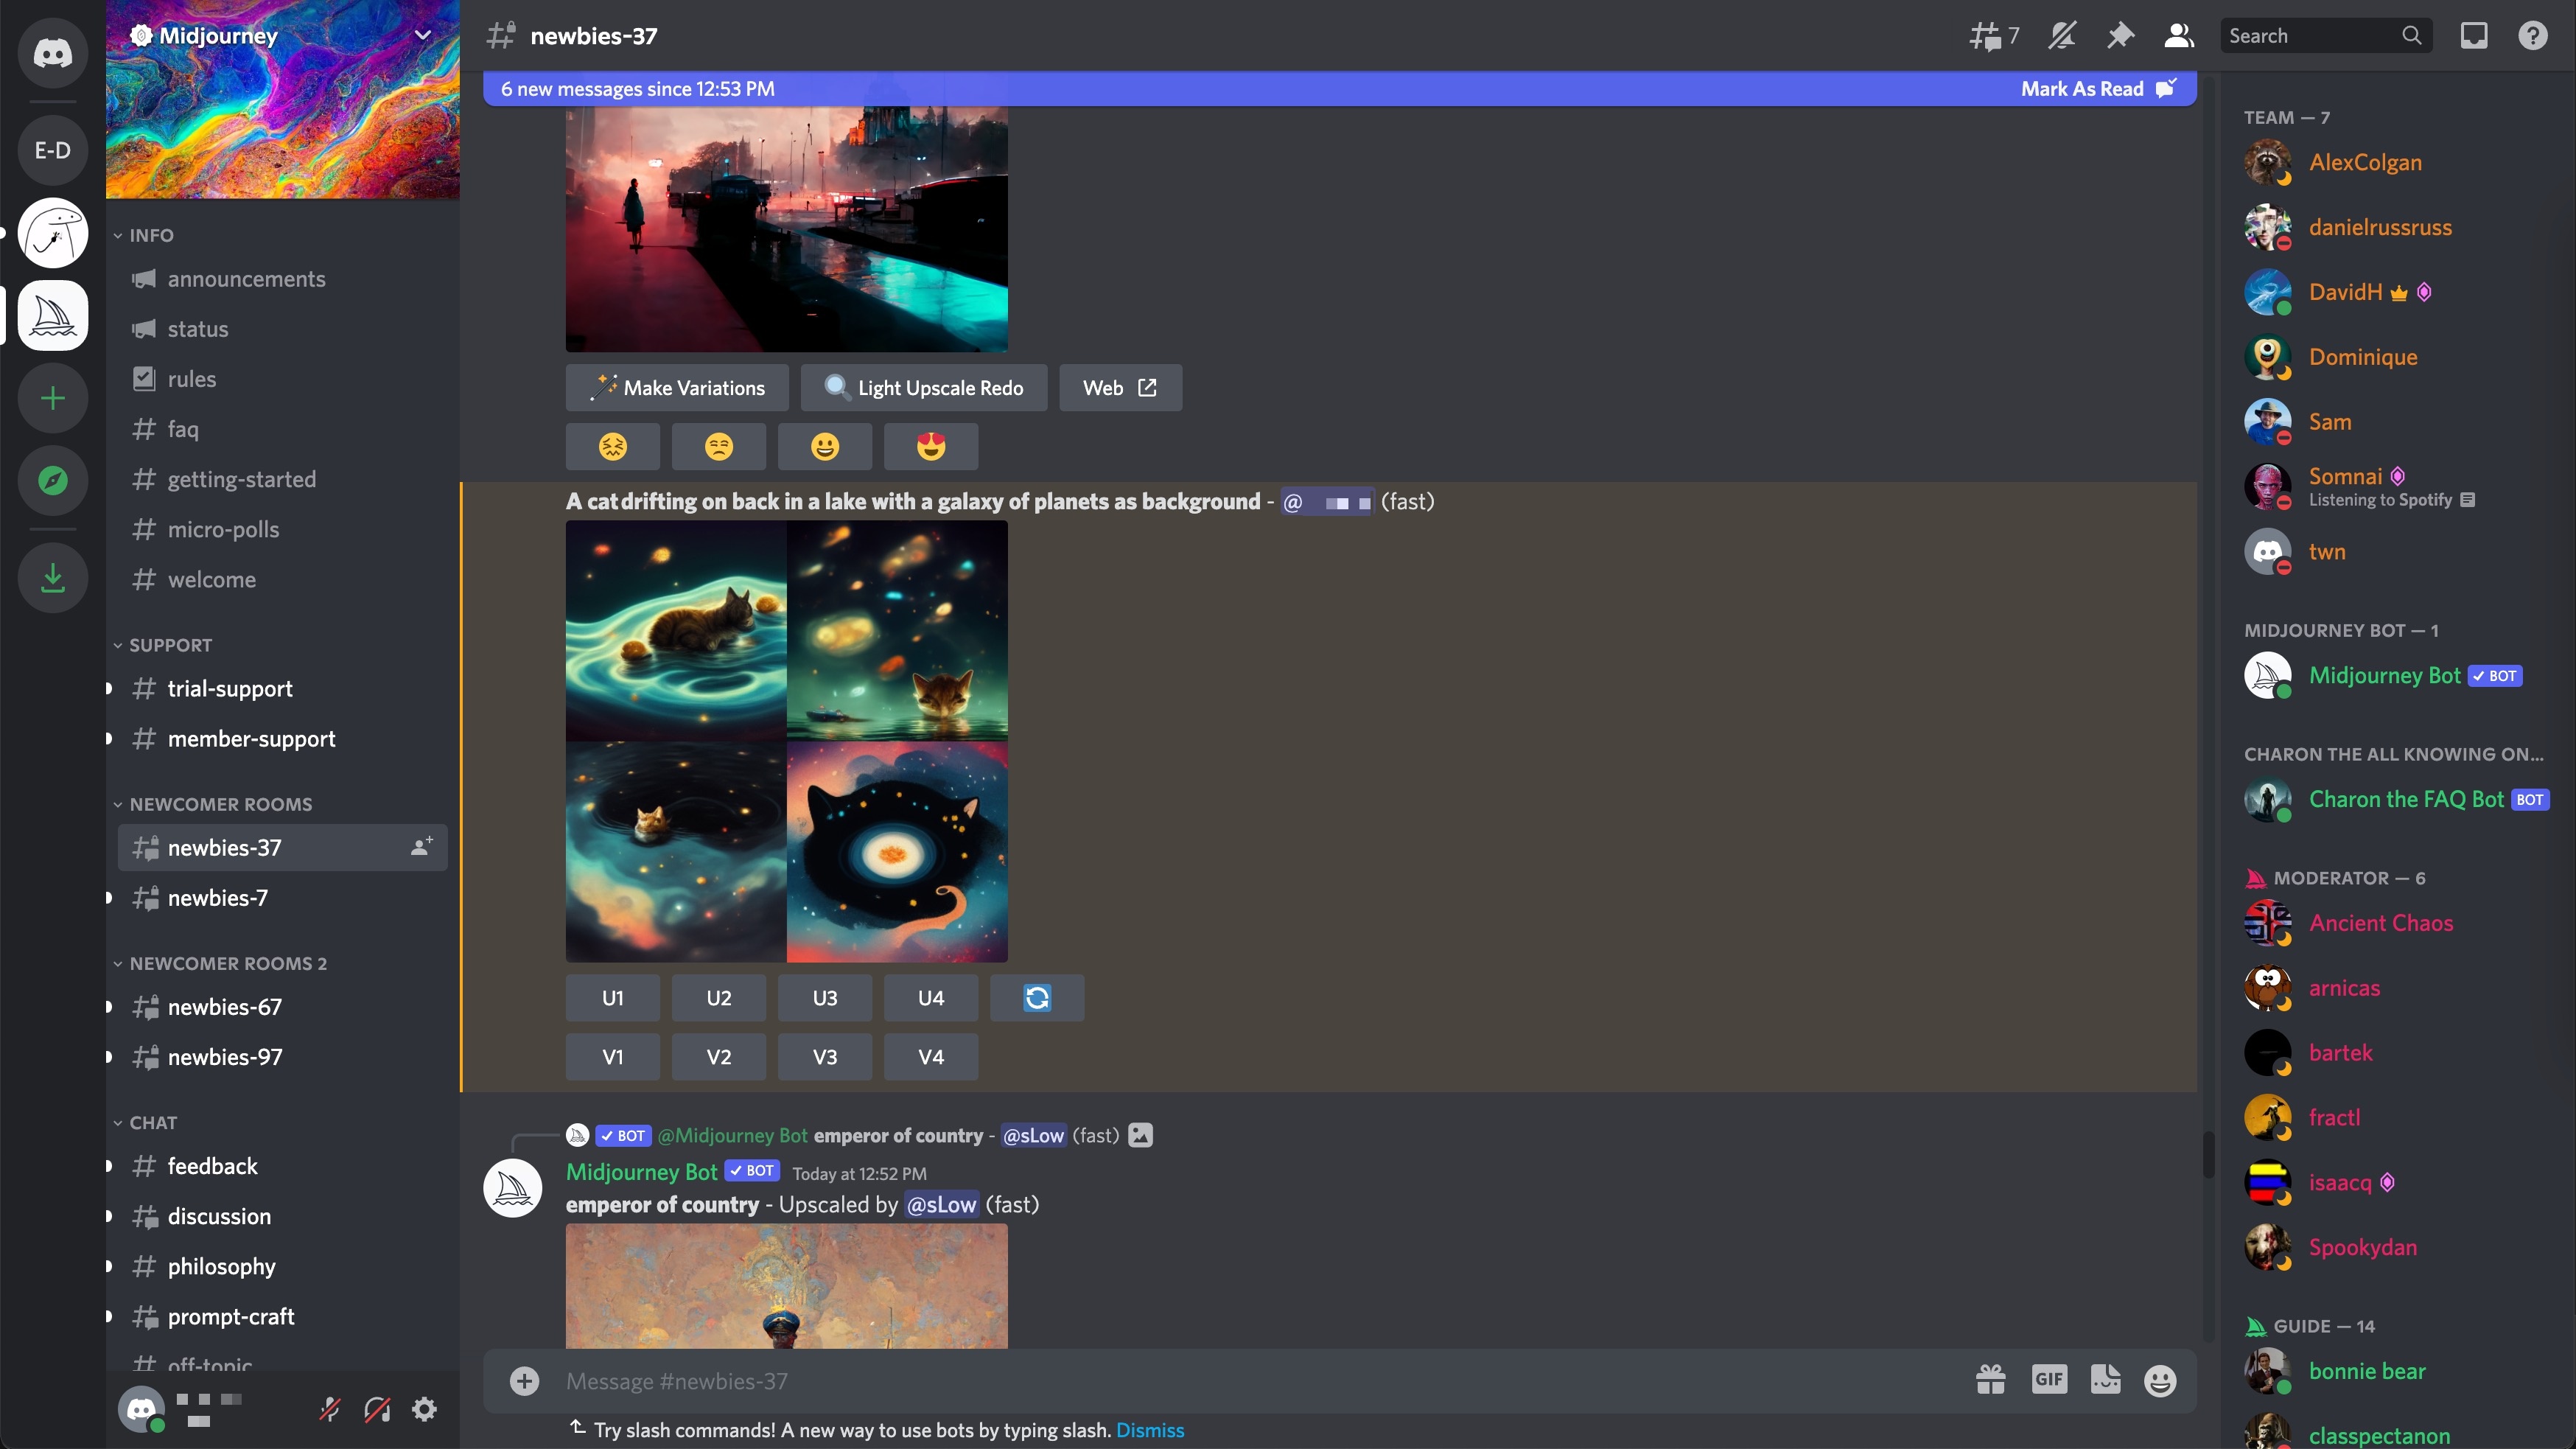Open the prompt-craft channel
Image resolution: width=2576 pixels, height=1449 pixels.
[x=230, y=1316]
